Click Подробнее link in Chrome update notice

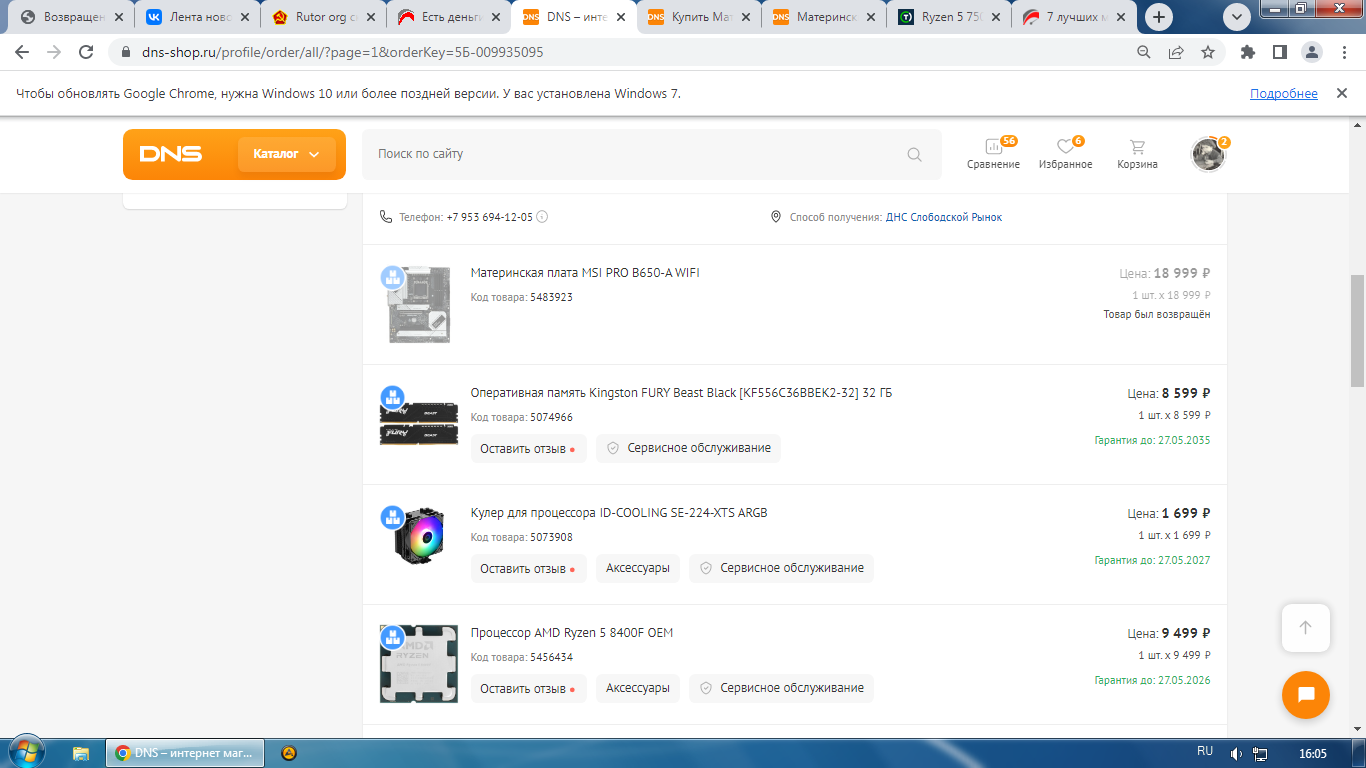(x=1284, y=93)
